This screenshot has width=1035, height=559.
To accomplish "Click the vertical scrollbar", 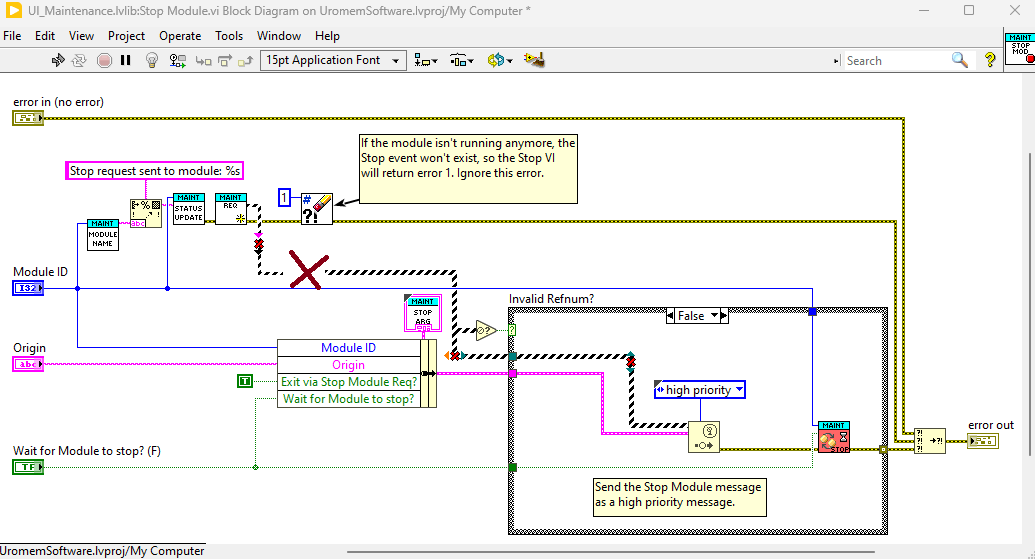I will click(1030, 304).
